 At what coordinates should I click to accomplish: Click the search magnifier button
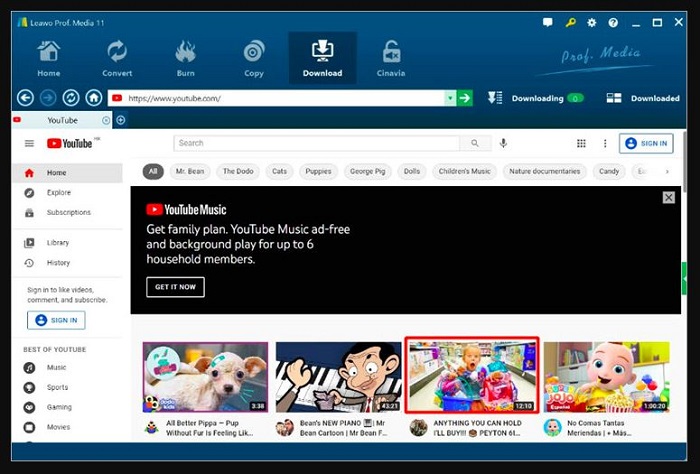[475, 143]
